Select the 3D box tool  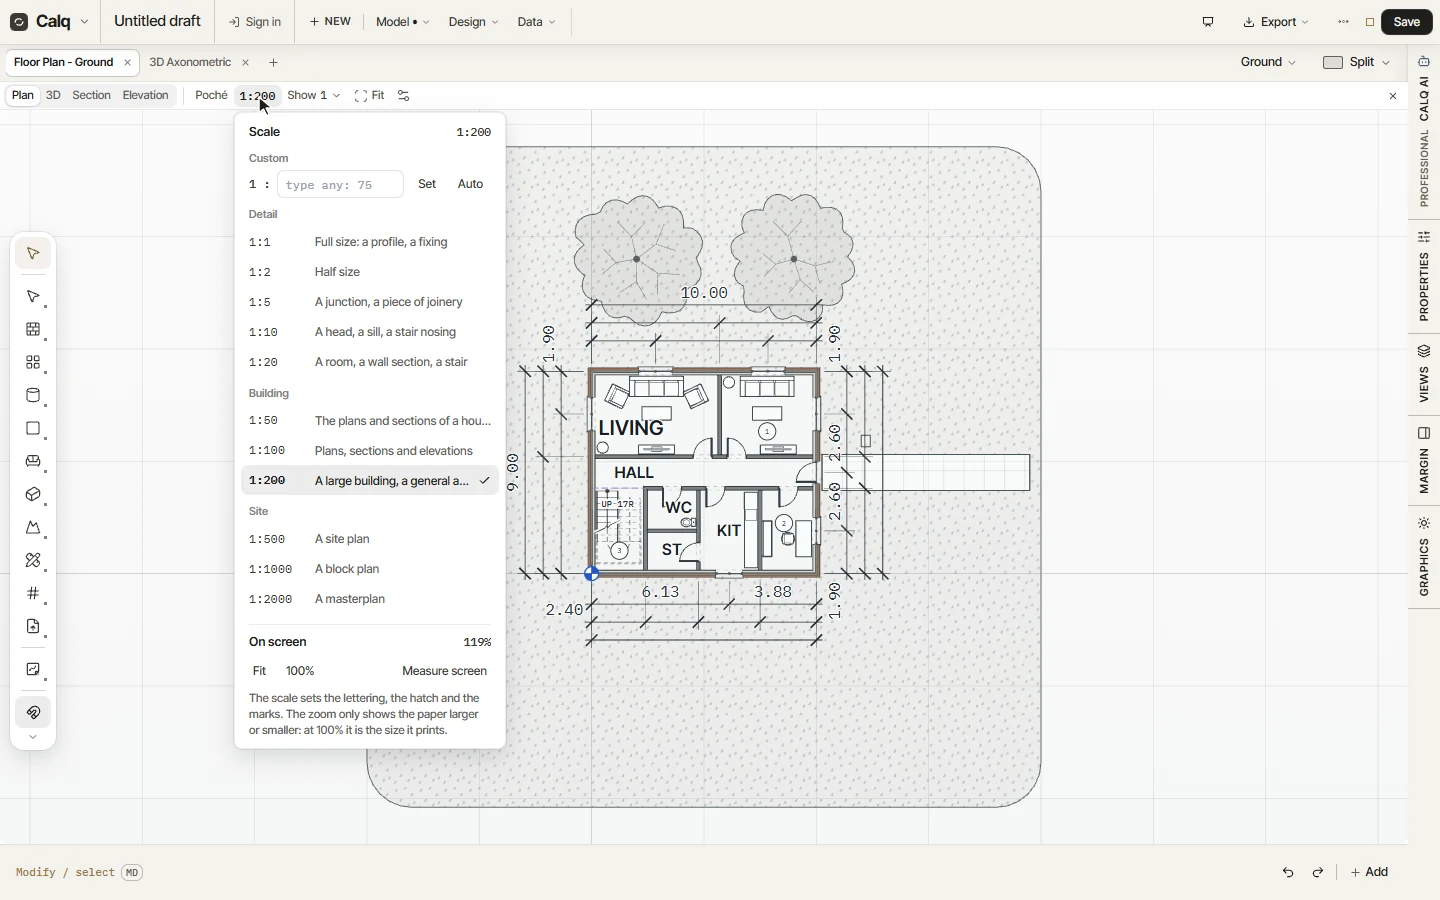point(33,495)
